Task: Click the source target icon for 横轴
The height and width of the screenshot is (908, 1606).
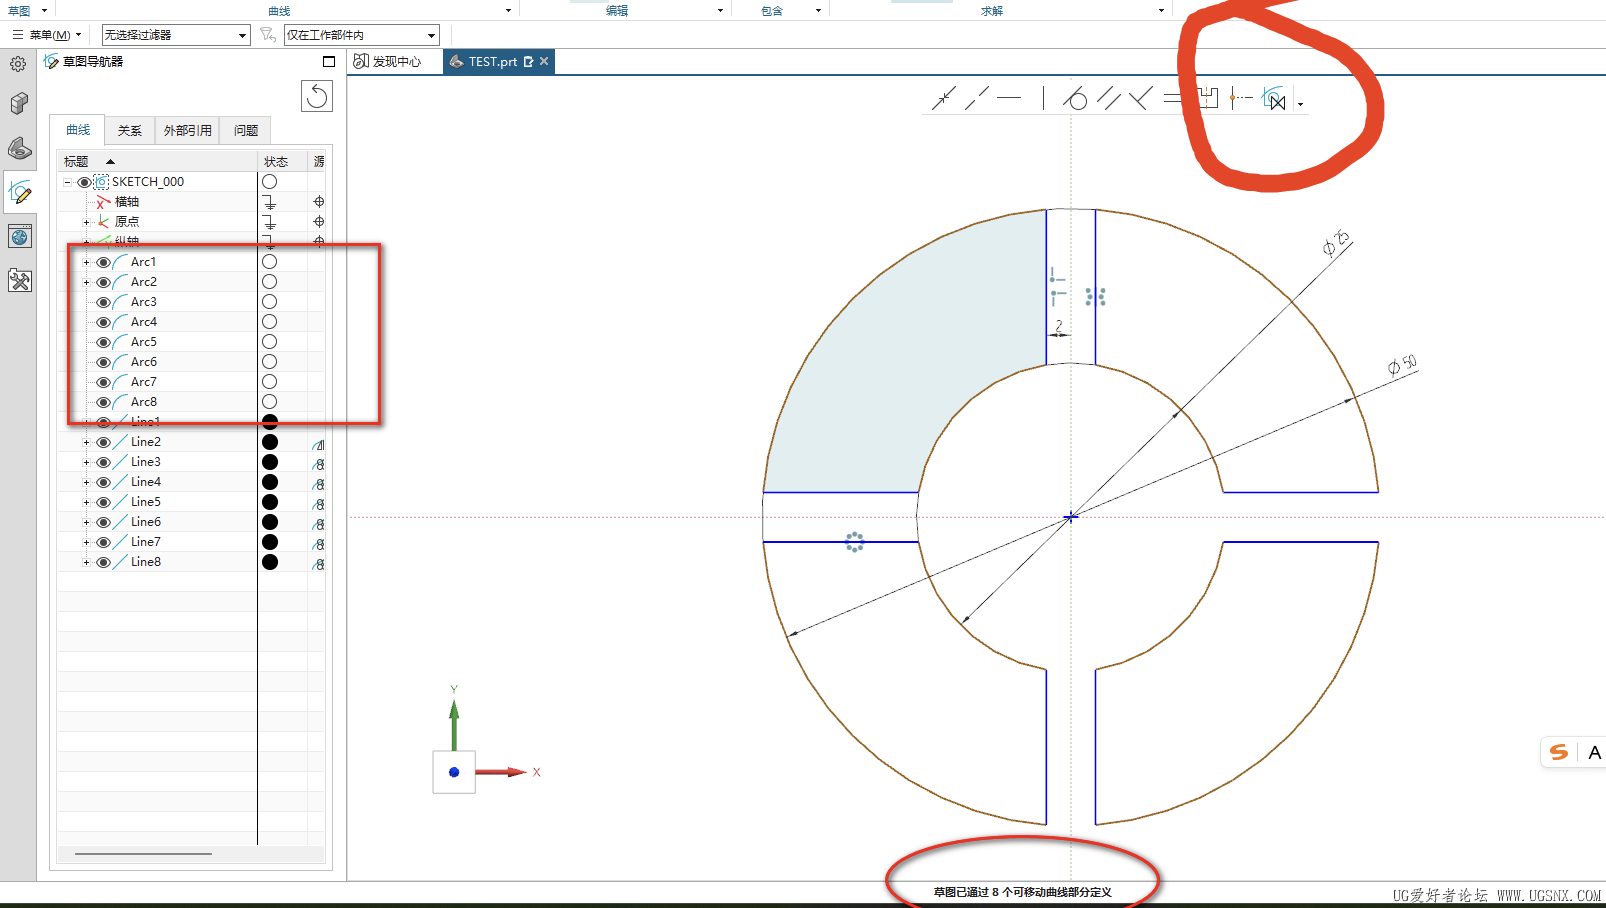Action: 319,202
